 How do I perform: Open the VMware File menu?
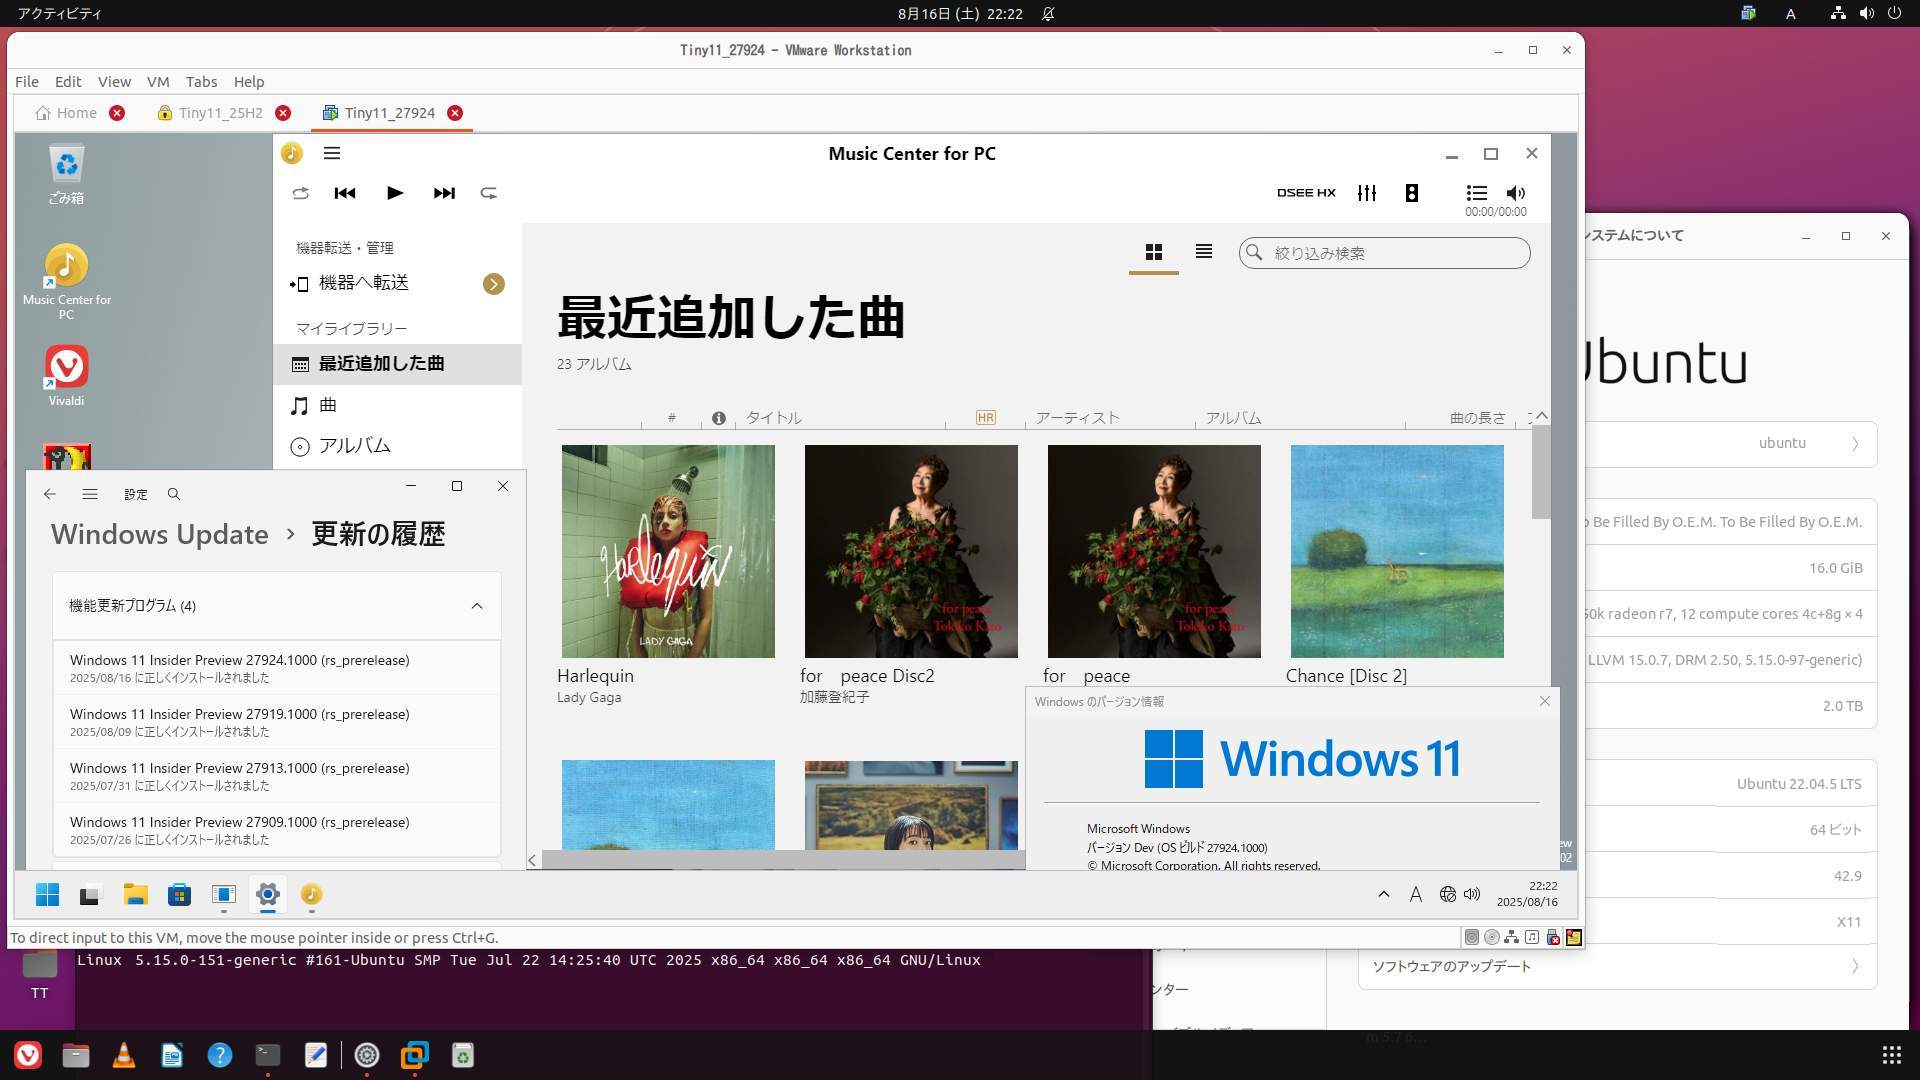27,82
